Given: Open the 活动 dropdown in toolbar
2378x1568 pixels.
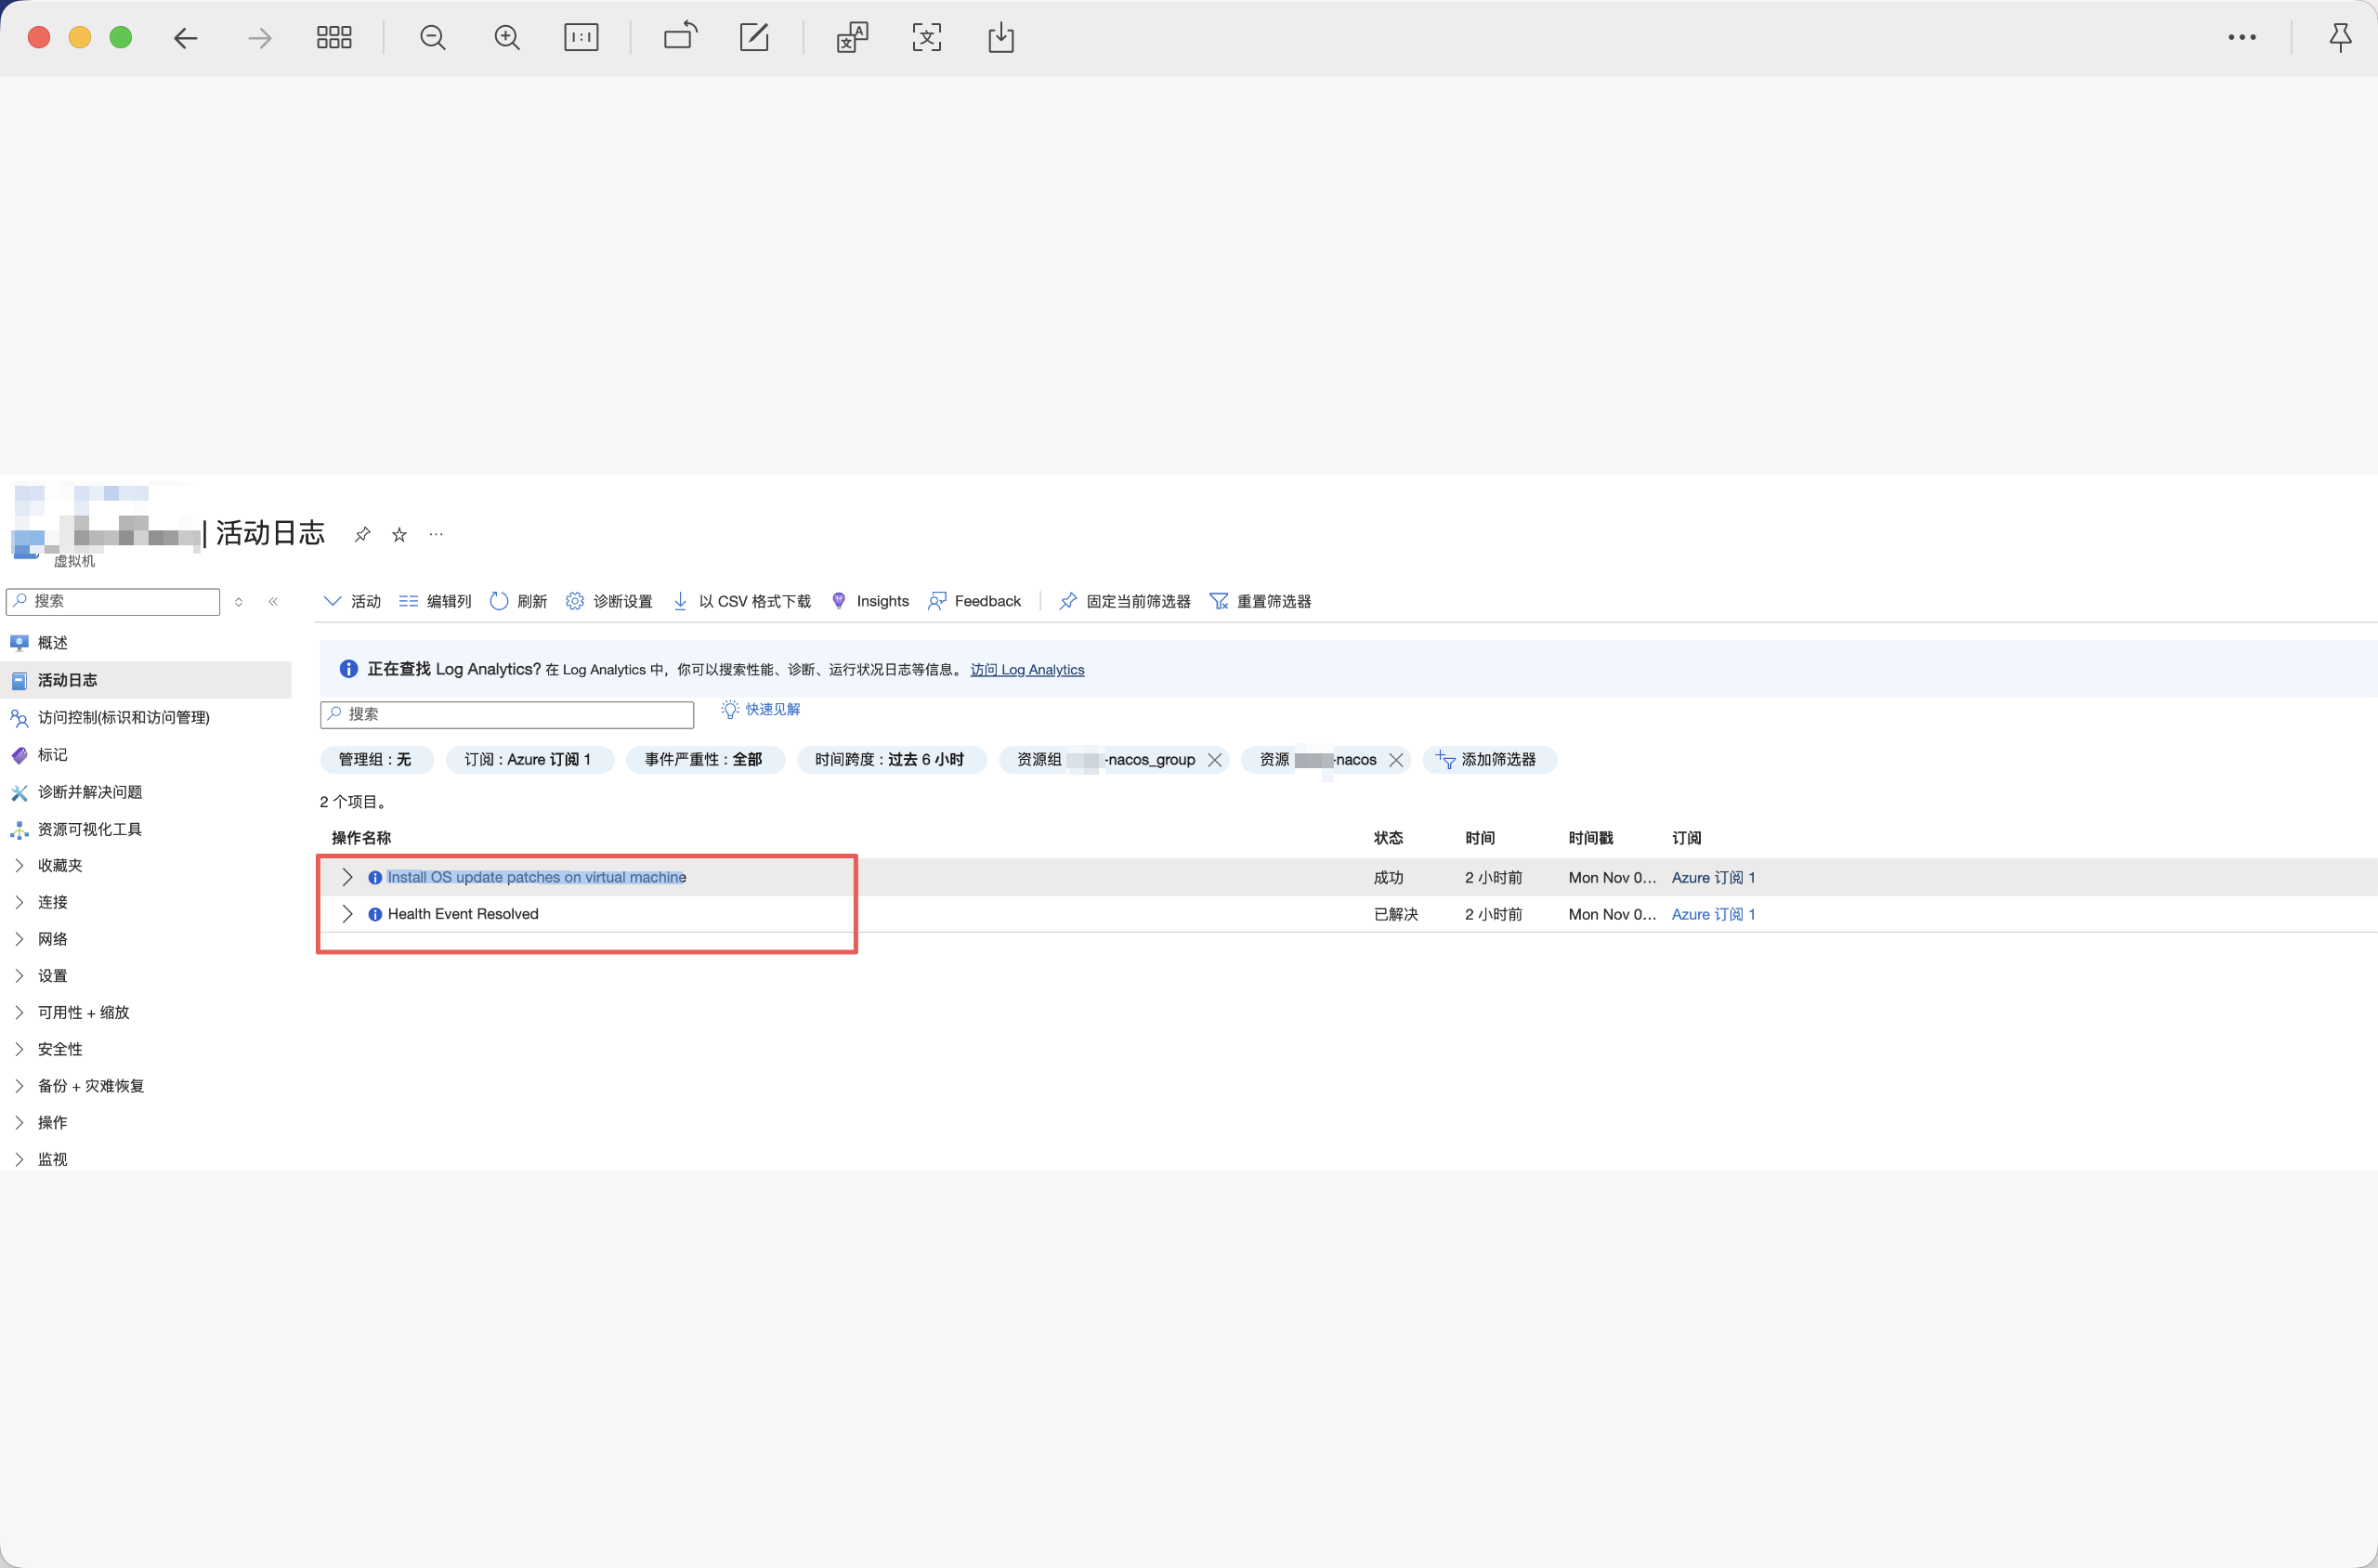Looking at the screenshot, I should [x=352, y=601].
